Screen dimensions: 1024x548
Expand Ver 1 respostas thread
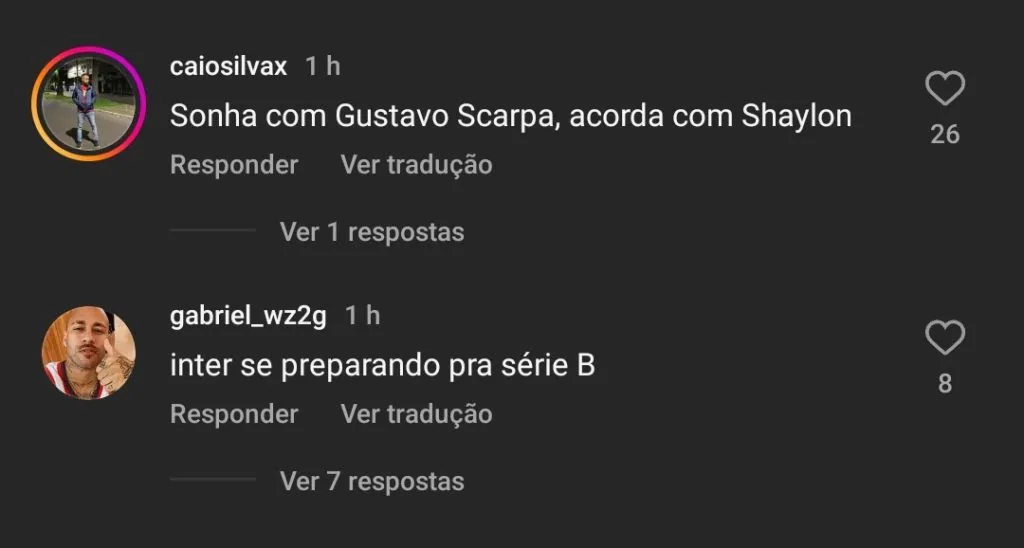(372, 232)
